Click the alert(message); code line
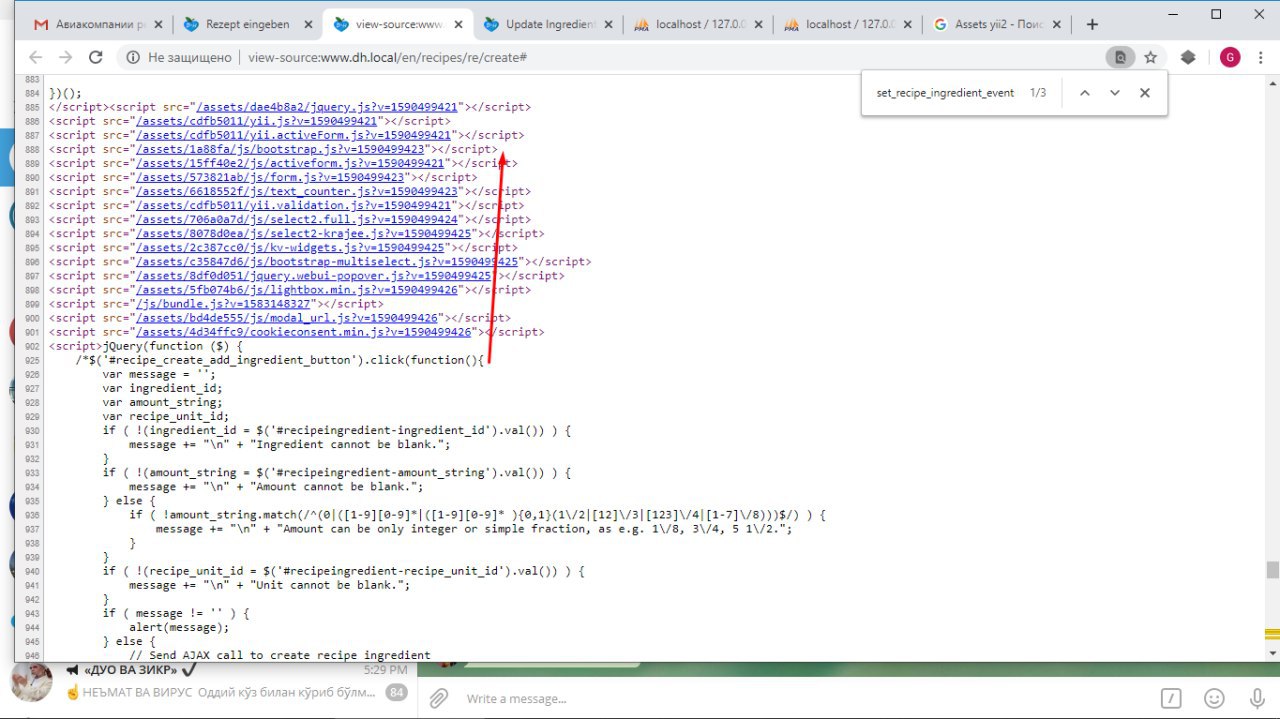This screenshot has width=1280, height=719. click(x=179, y=627)
